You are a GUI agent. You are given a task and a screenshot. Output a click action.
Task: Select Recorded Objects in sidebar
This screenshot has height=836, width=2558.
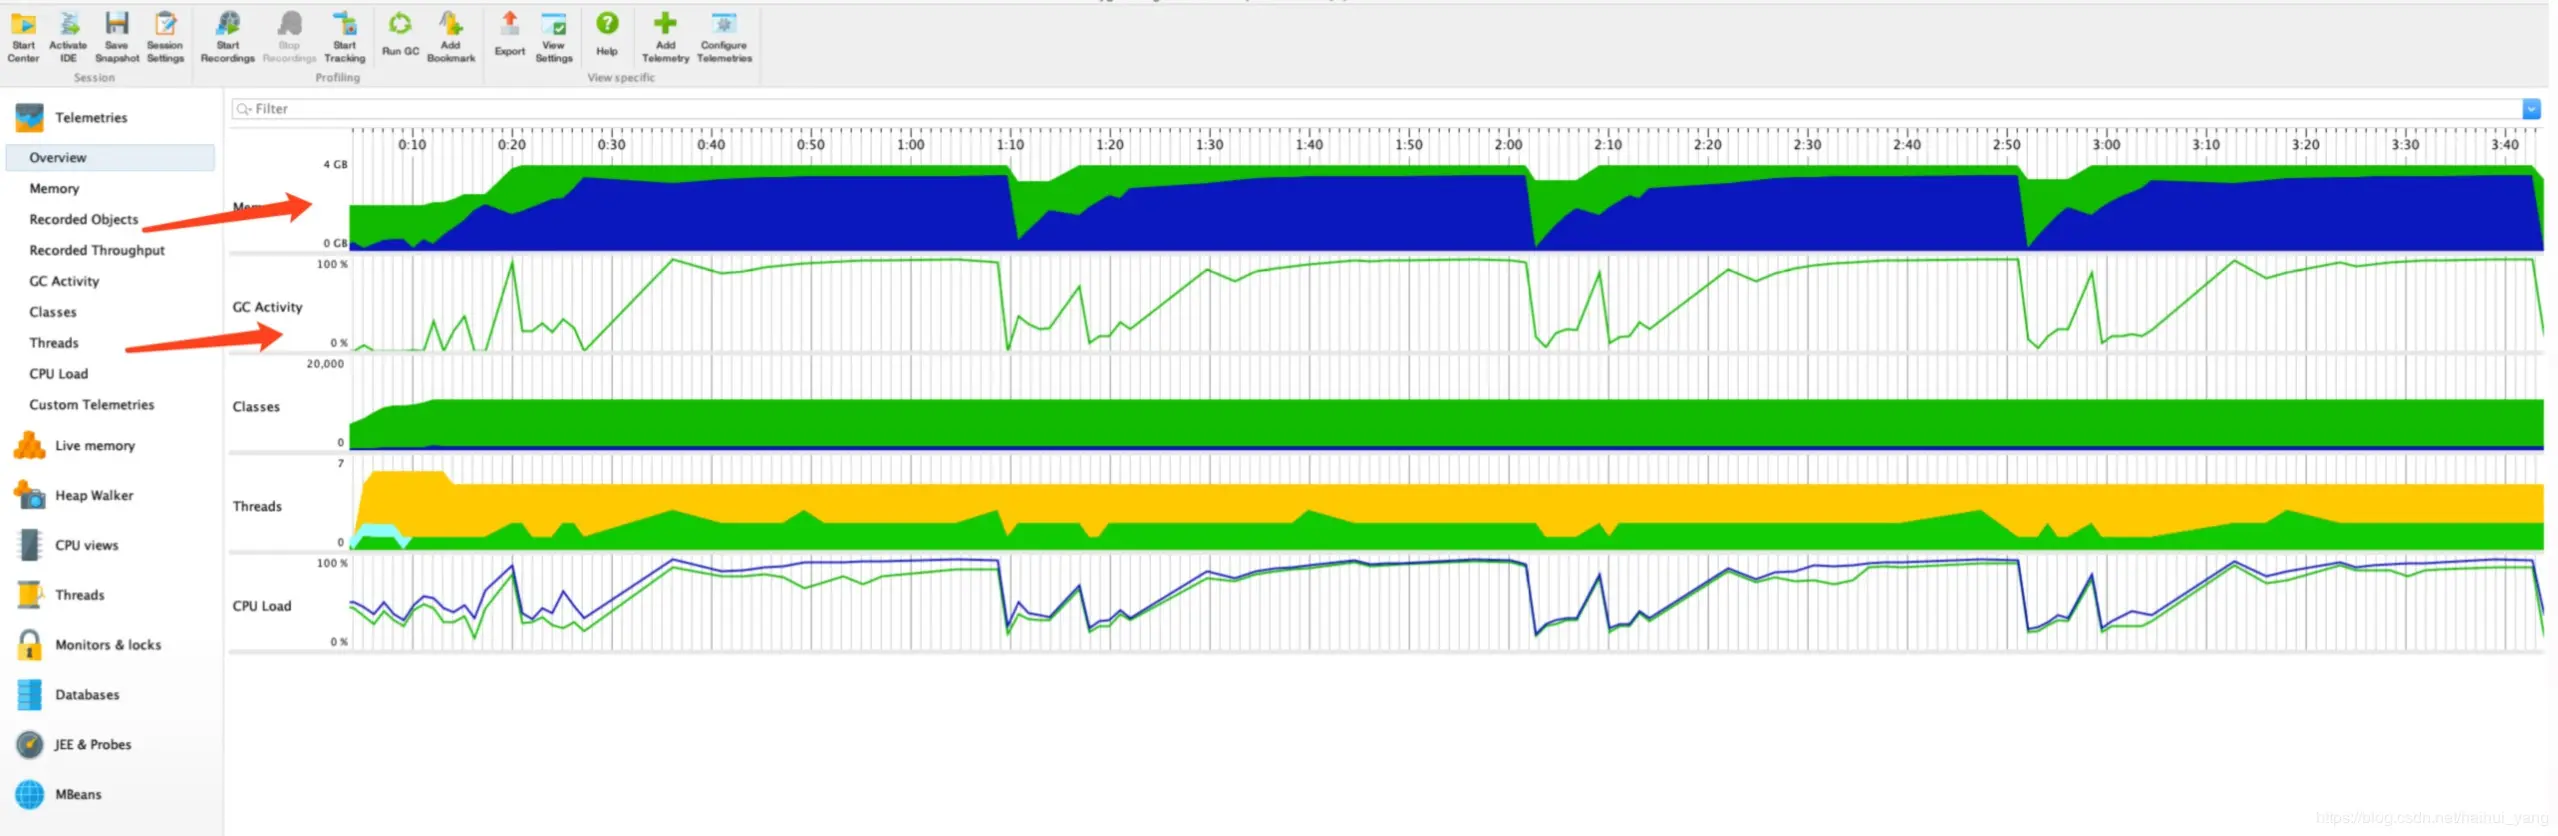84,220
